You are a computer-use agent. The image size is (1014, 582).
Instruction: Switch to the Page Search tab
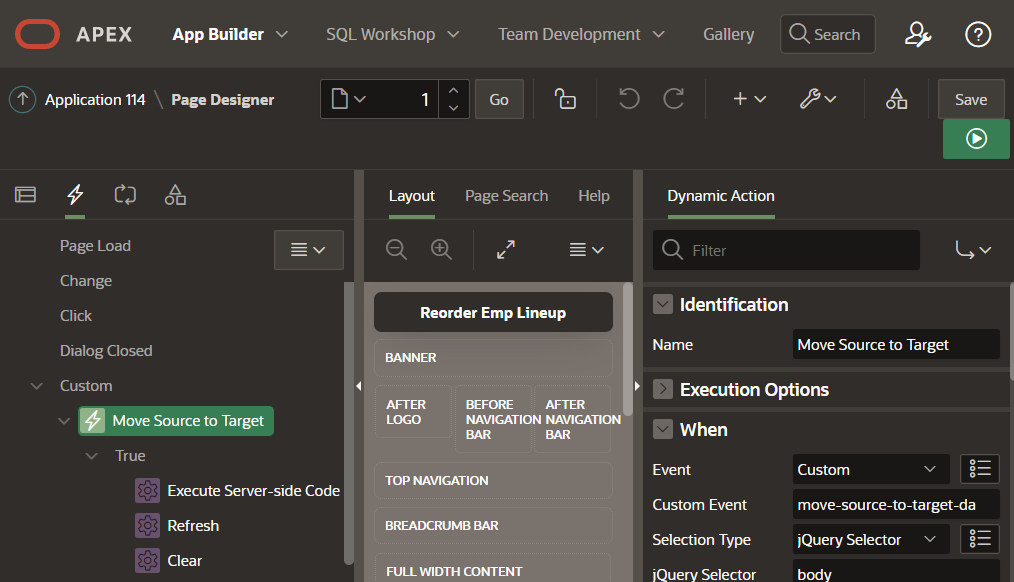click(x=506, y=196)
